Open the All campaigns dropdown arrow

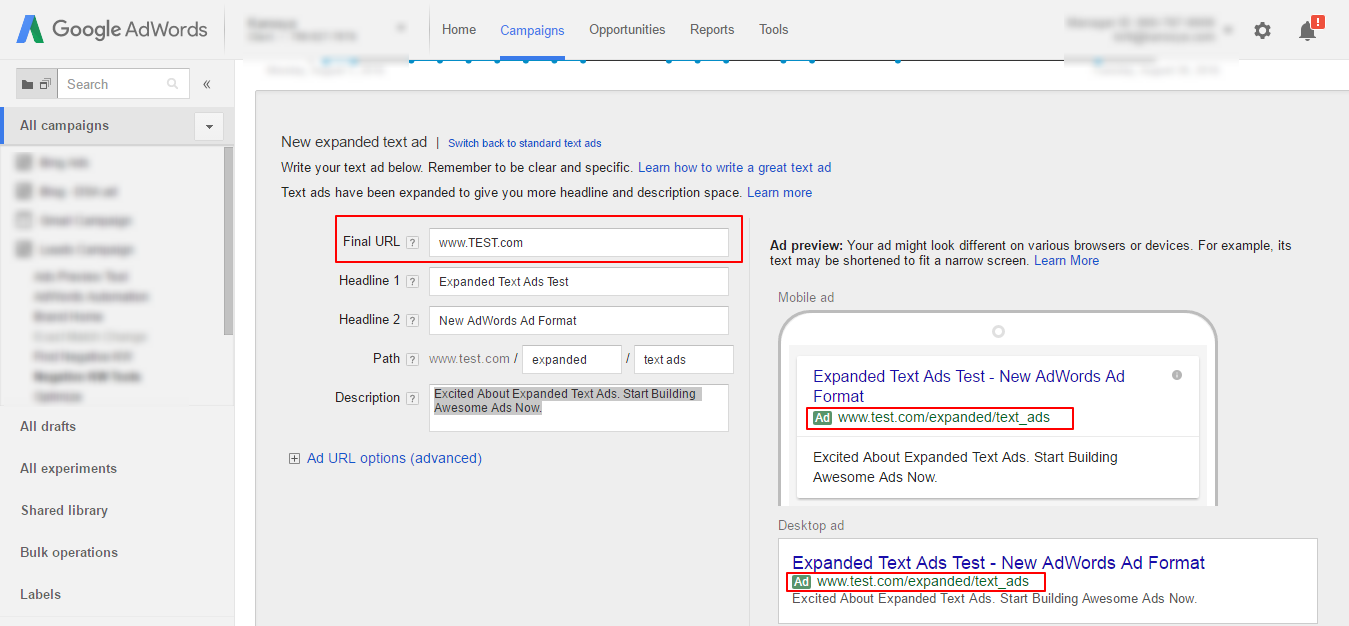pyautogui.click(x=209, y=126)
